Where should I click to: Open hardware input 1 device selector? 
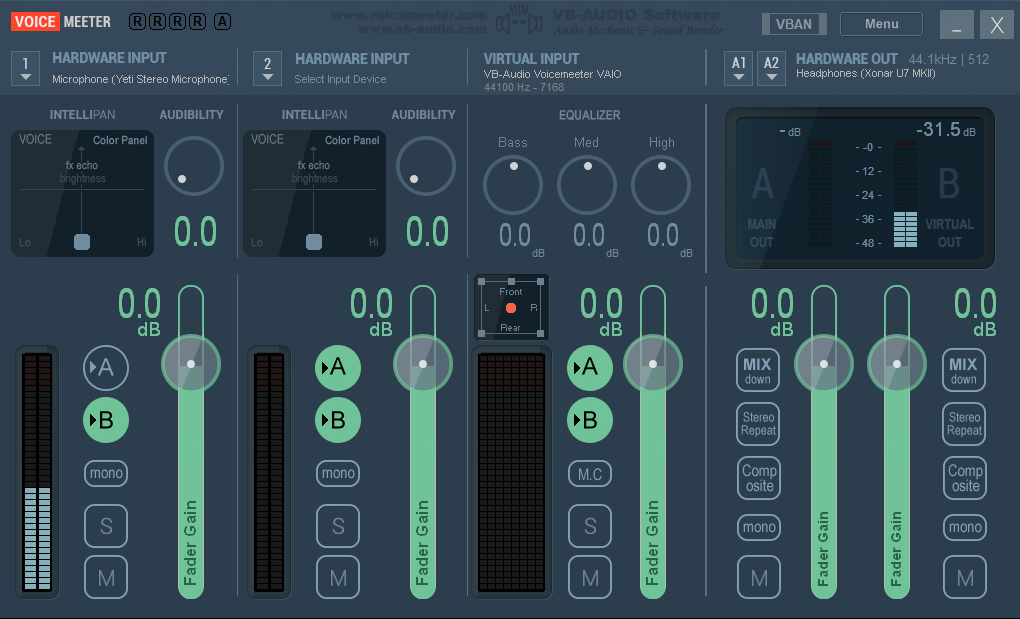point(26,68)
